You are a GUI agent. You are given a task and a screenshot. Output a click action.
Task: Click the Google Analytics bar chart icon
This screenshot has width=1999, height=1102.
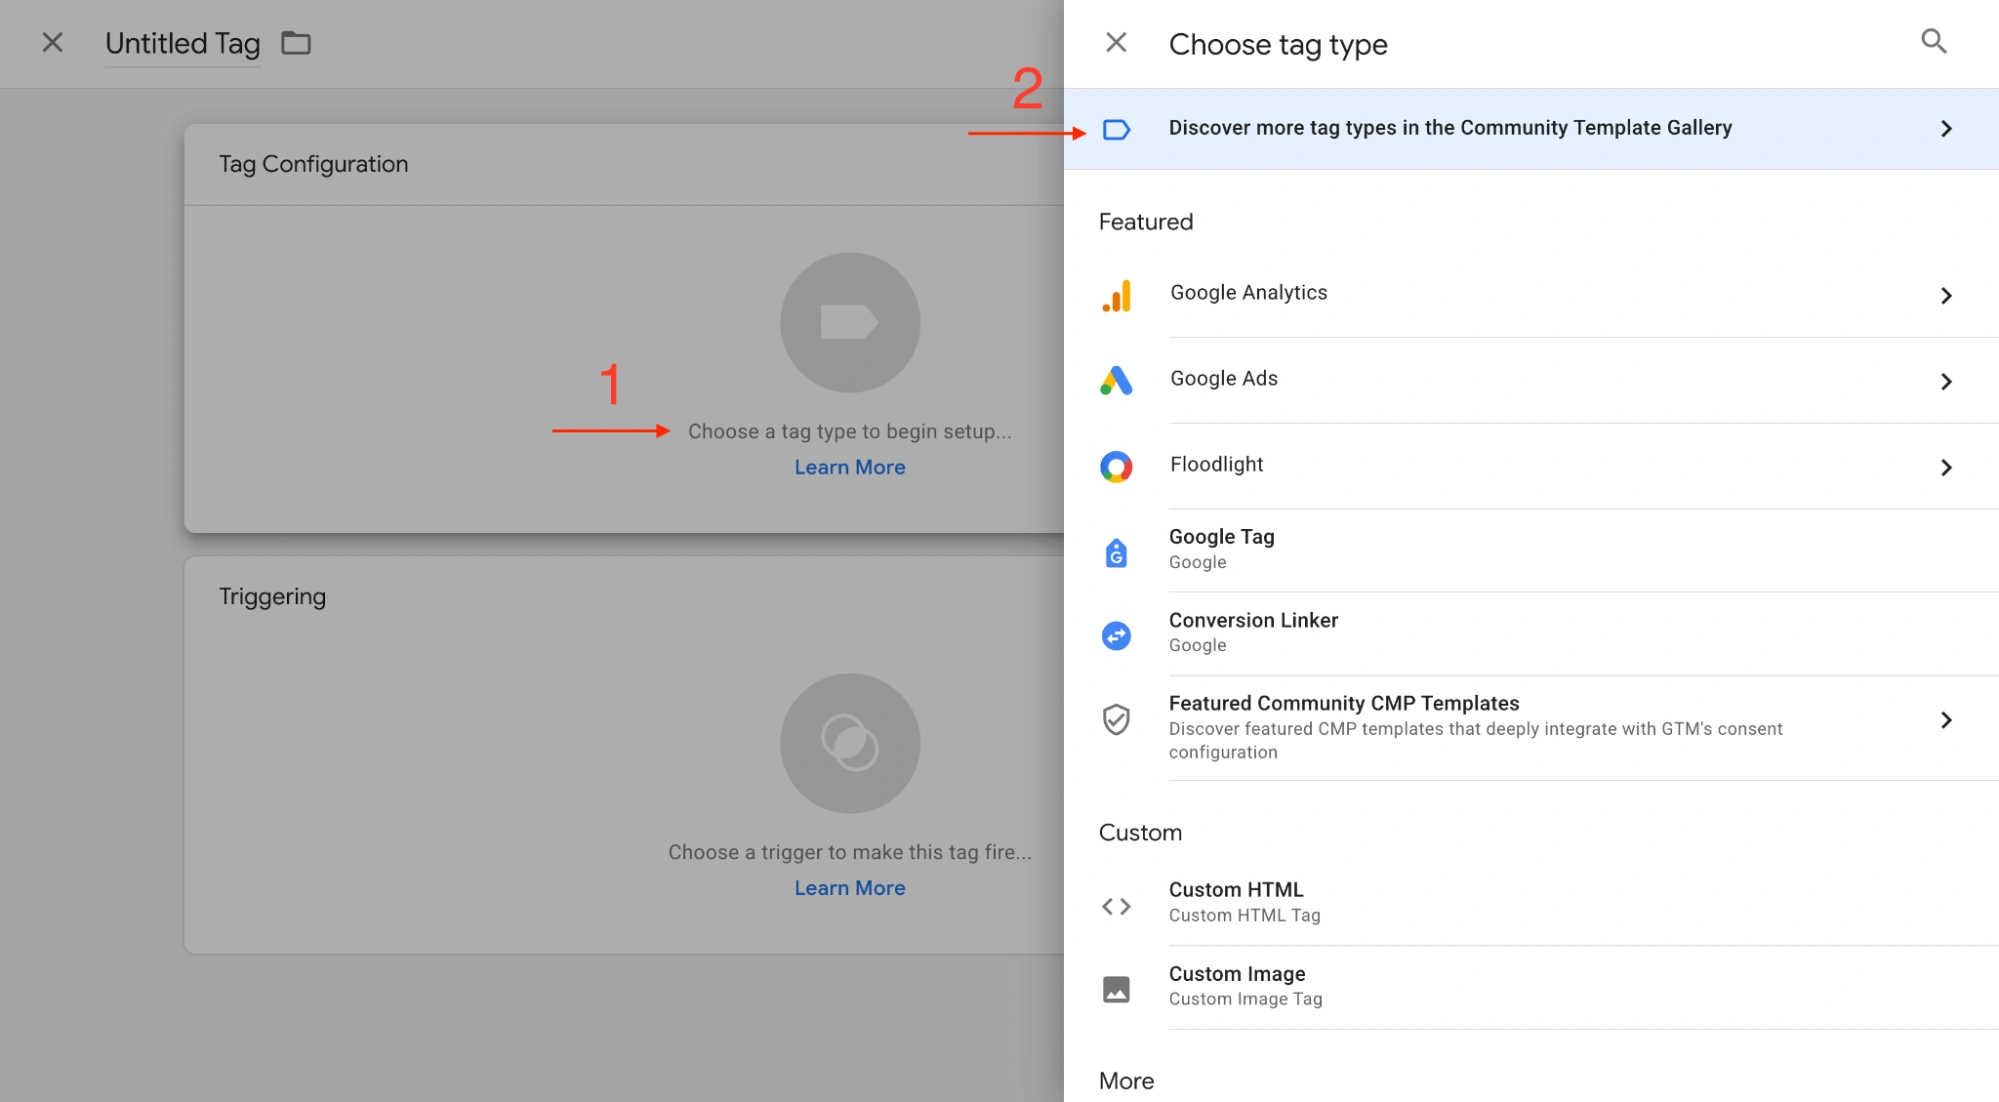coord(1116,295)
